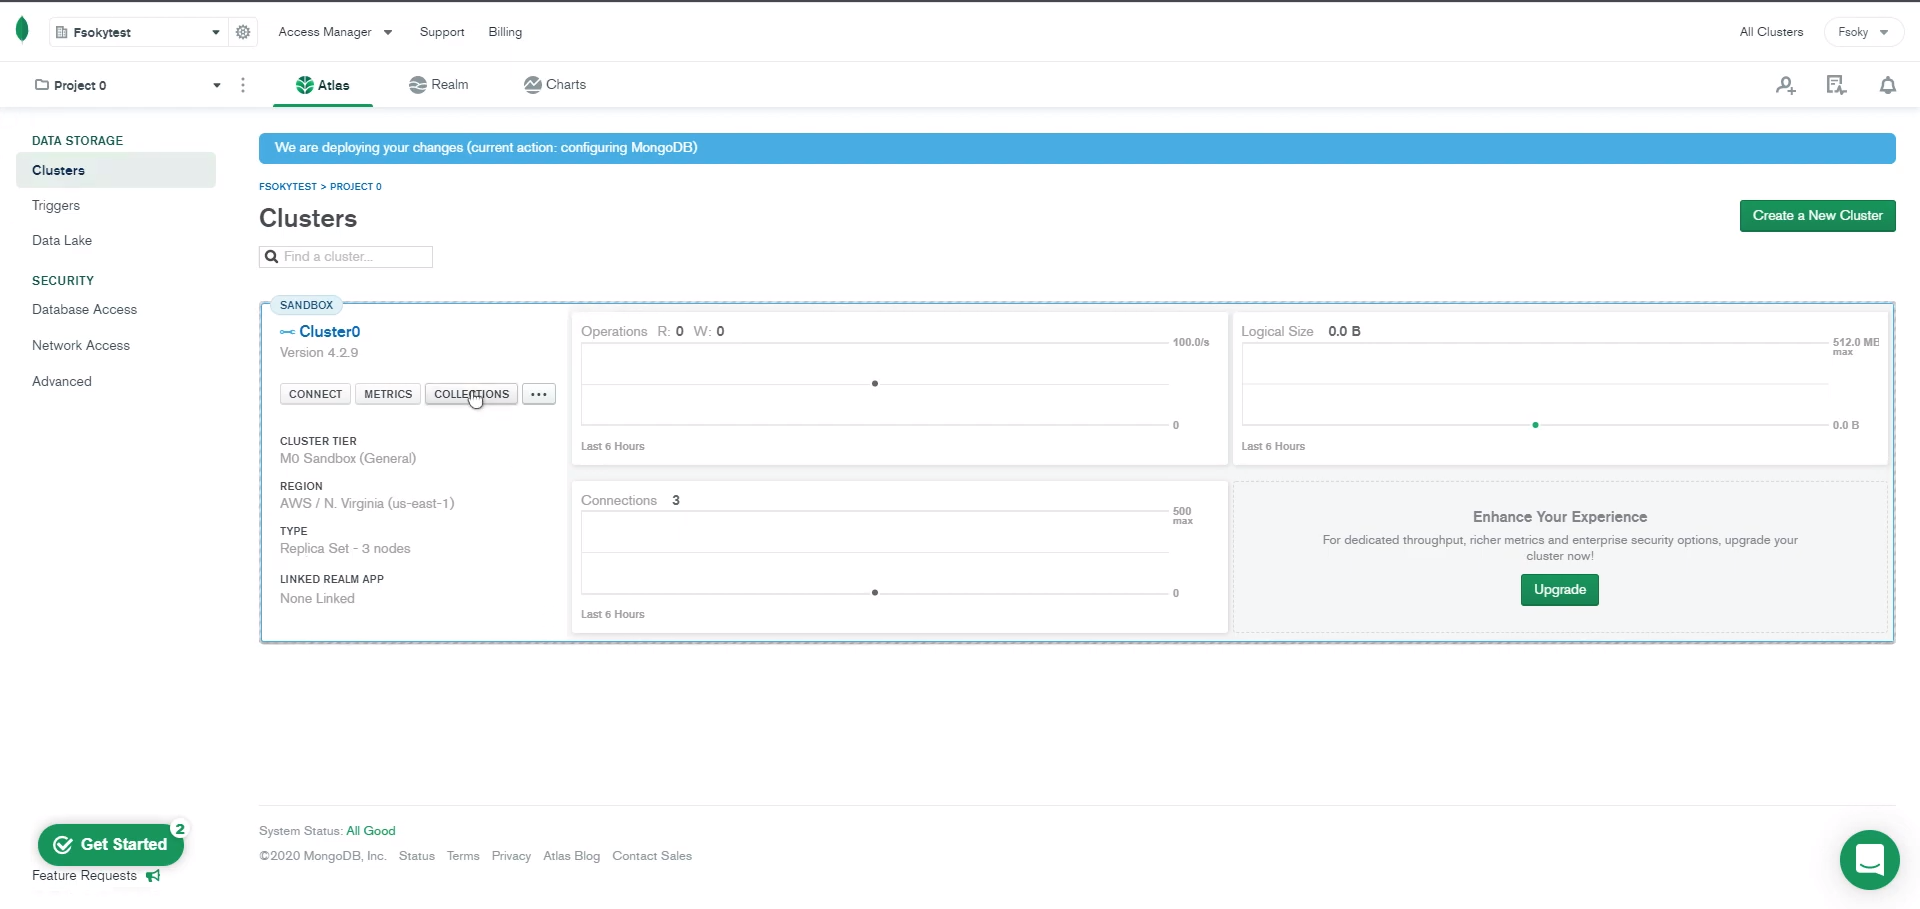Image resolution: width=1920 pixels, height=909 pixels.
Task: Click the deploying changes banner
Action: coord(1077,148)
